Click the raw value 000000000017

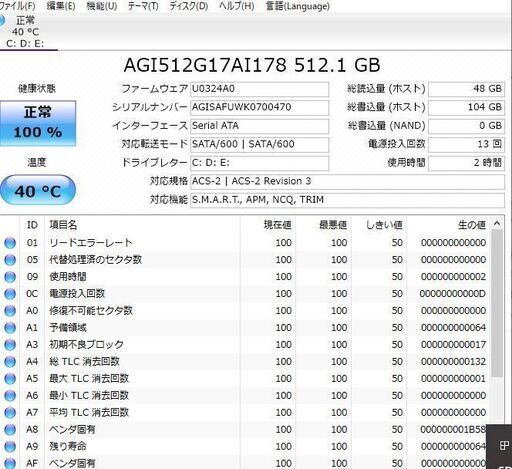(x=453, y=345)
